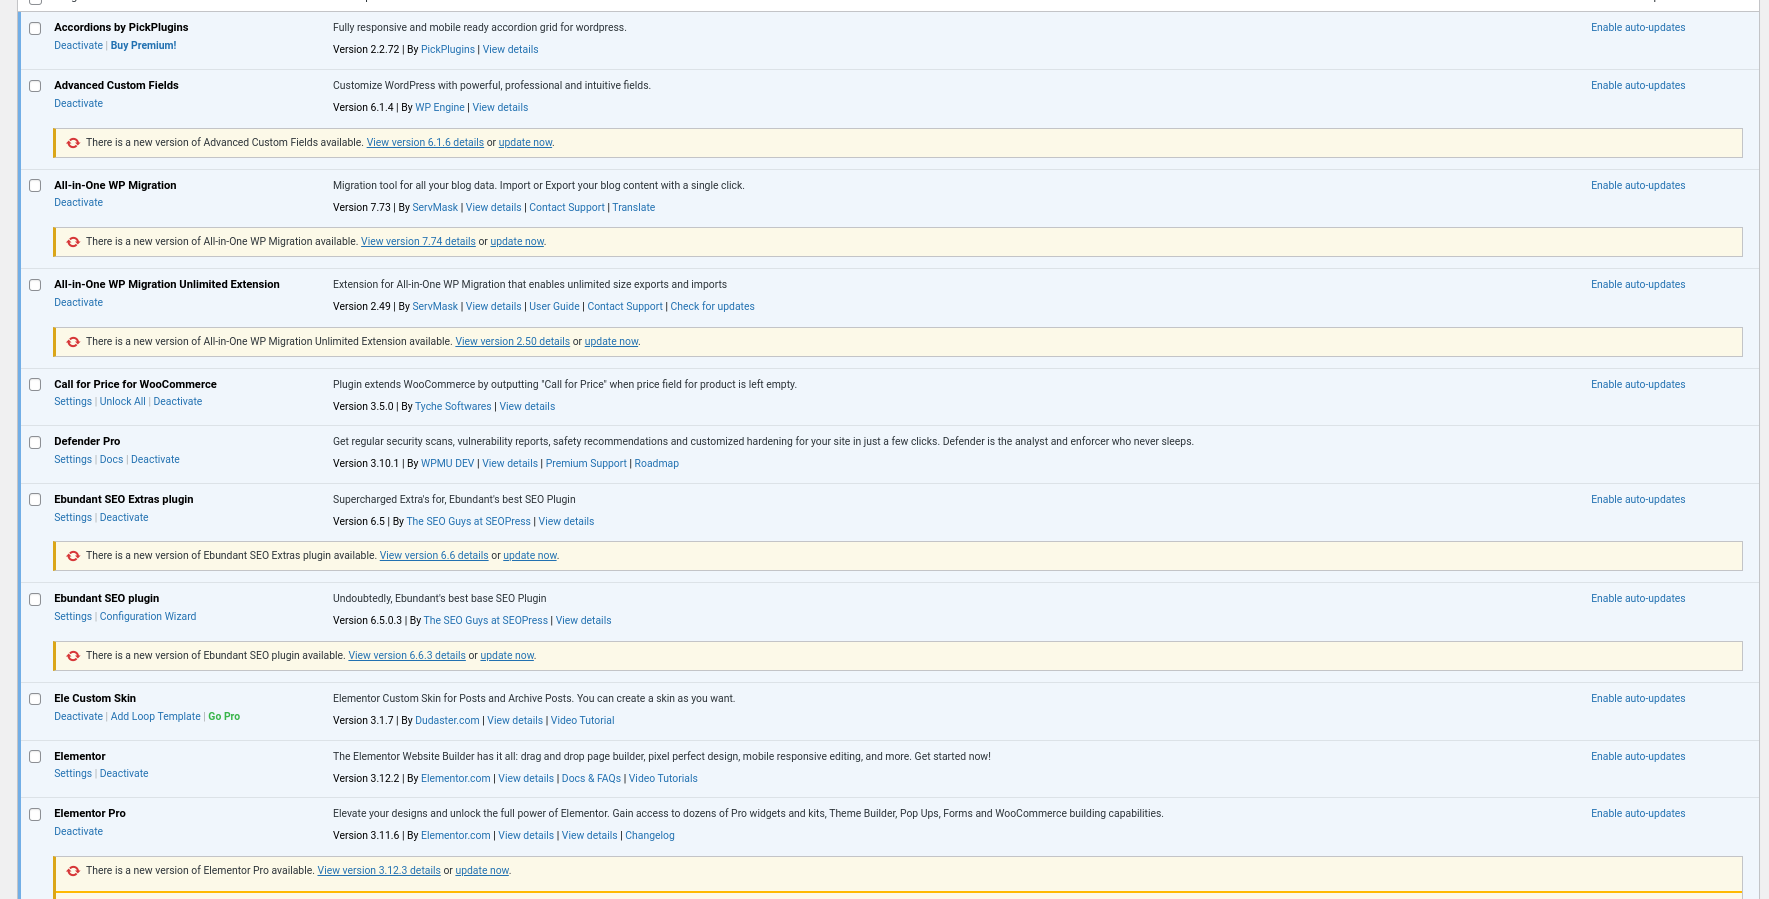Enable auto-updates for All-in-One WP Migration

[1637, 186]
